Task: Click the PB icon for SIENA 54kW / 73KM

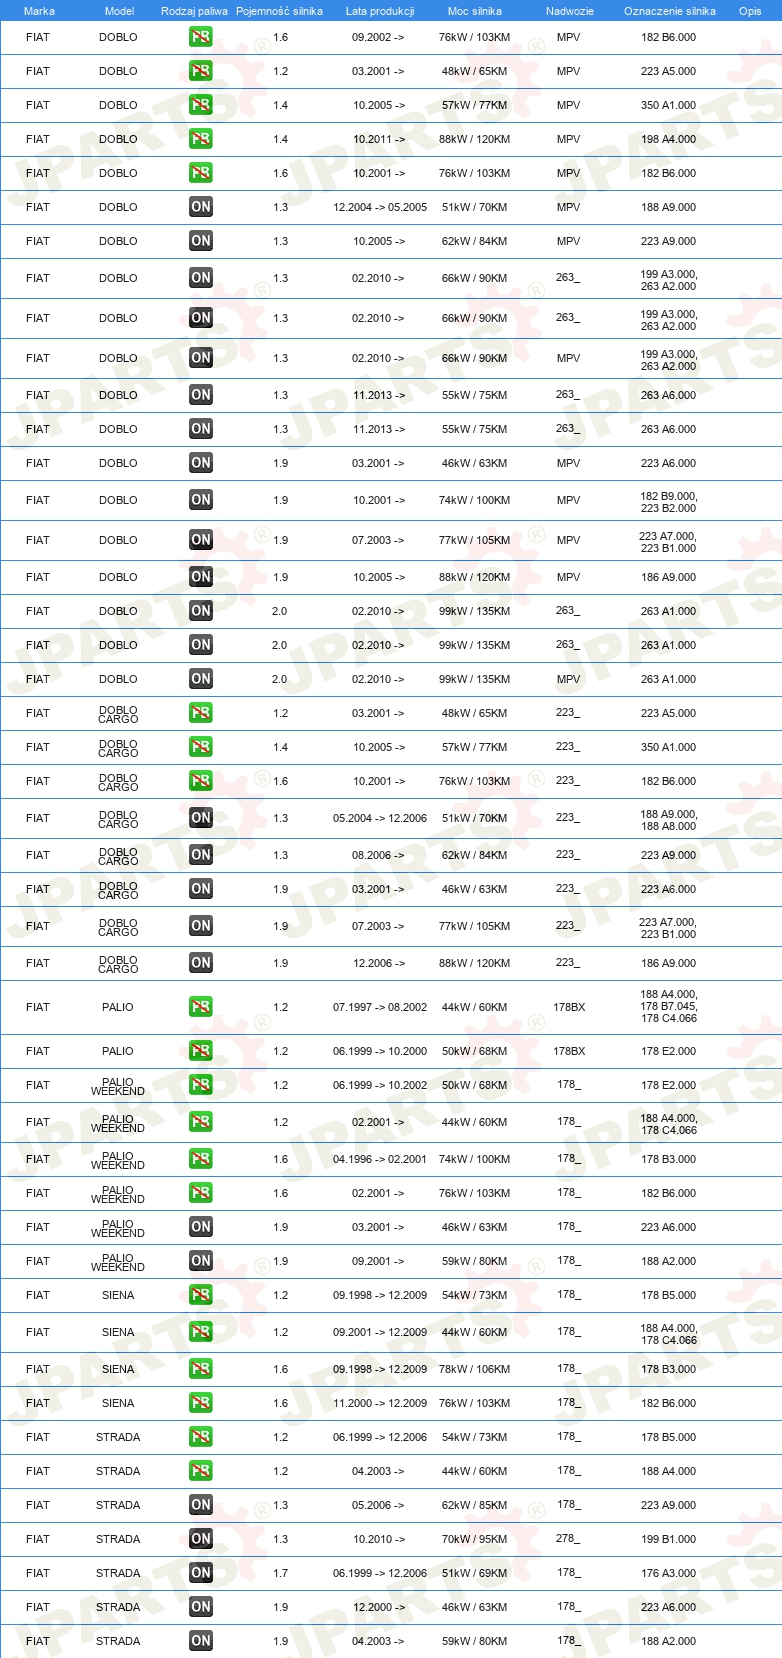Action: [x=201, y=1295]
